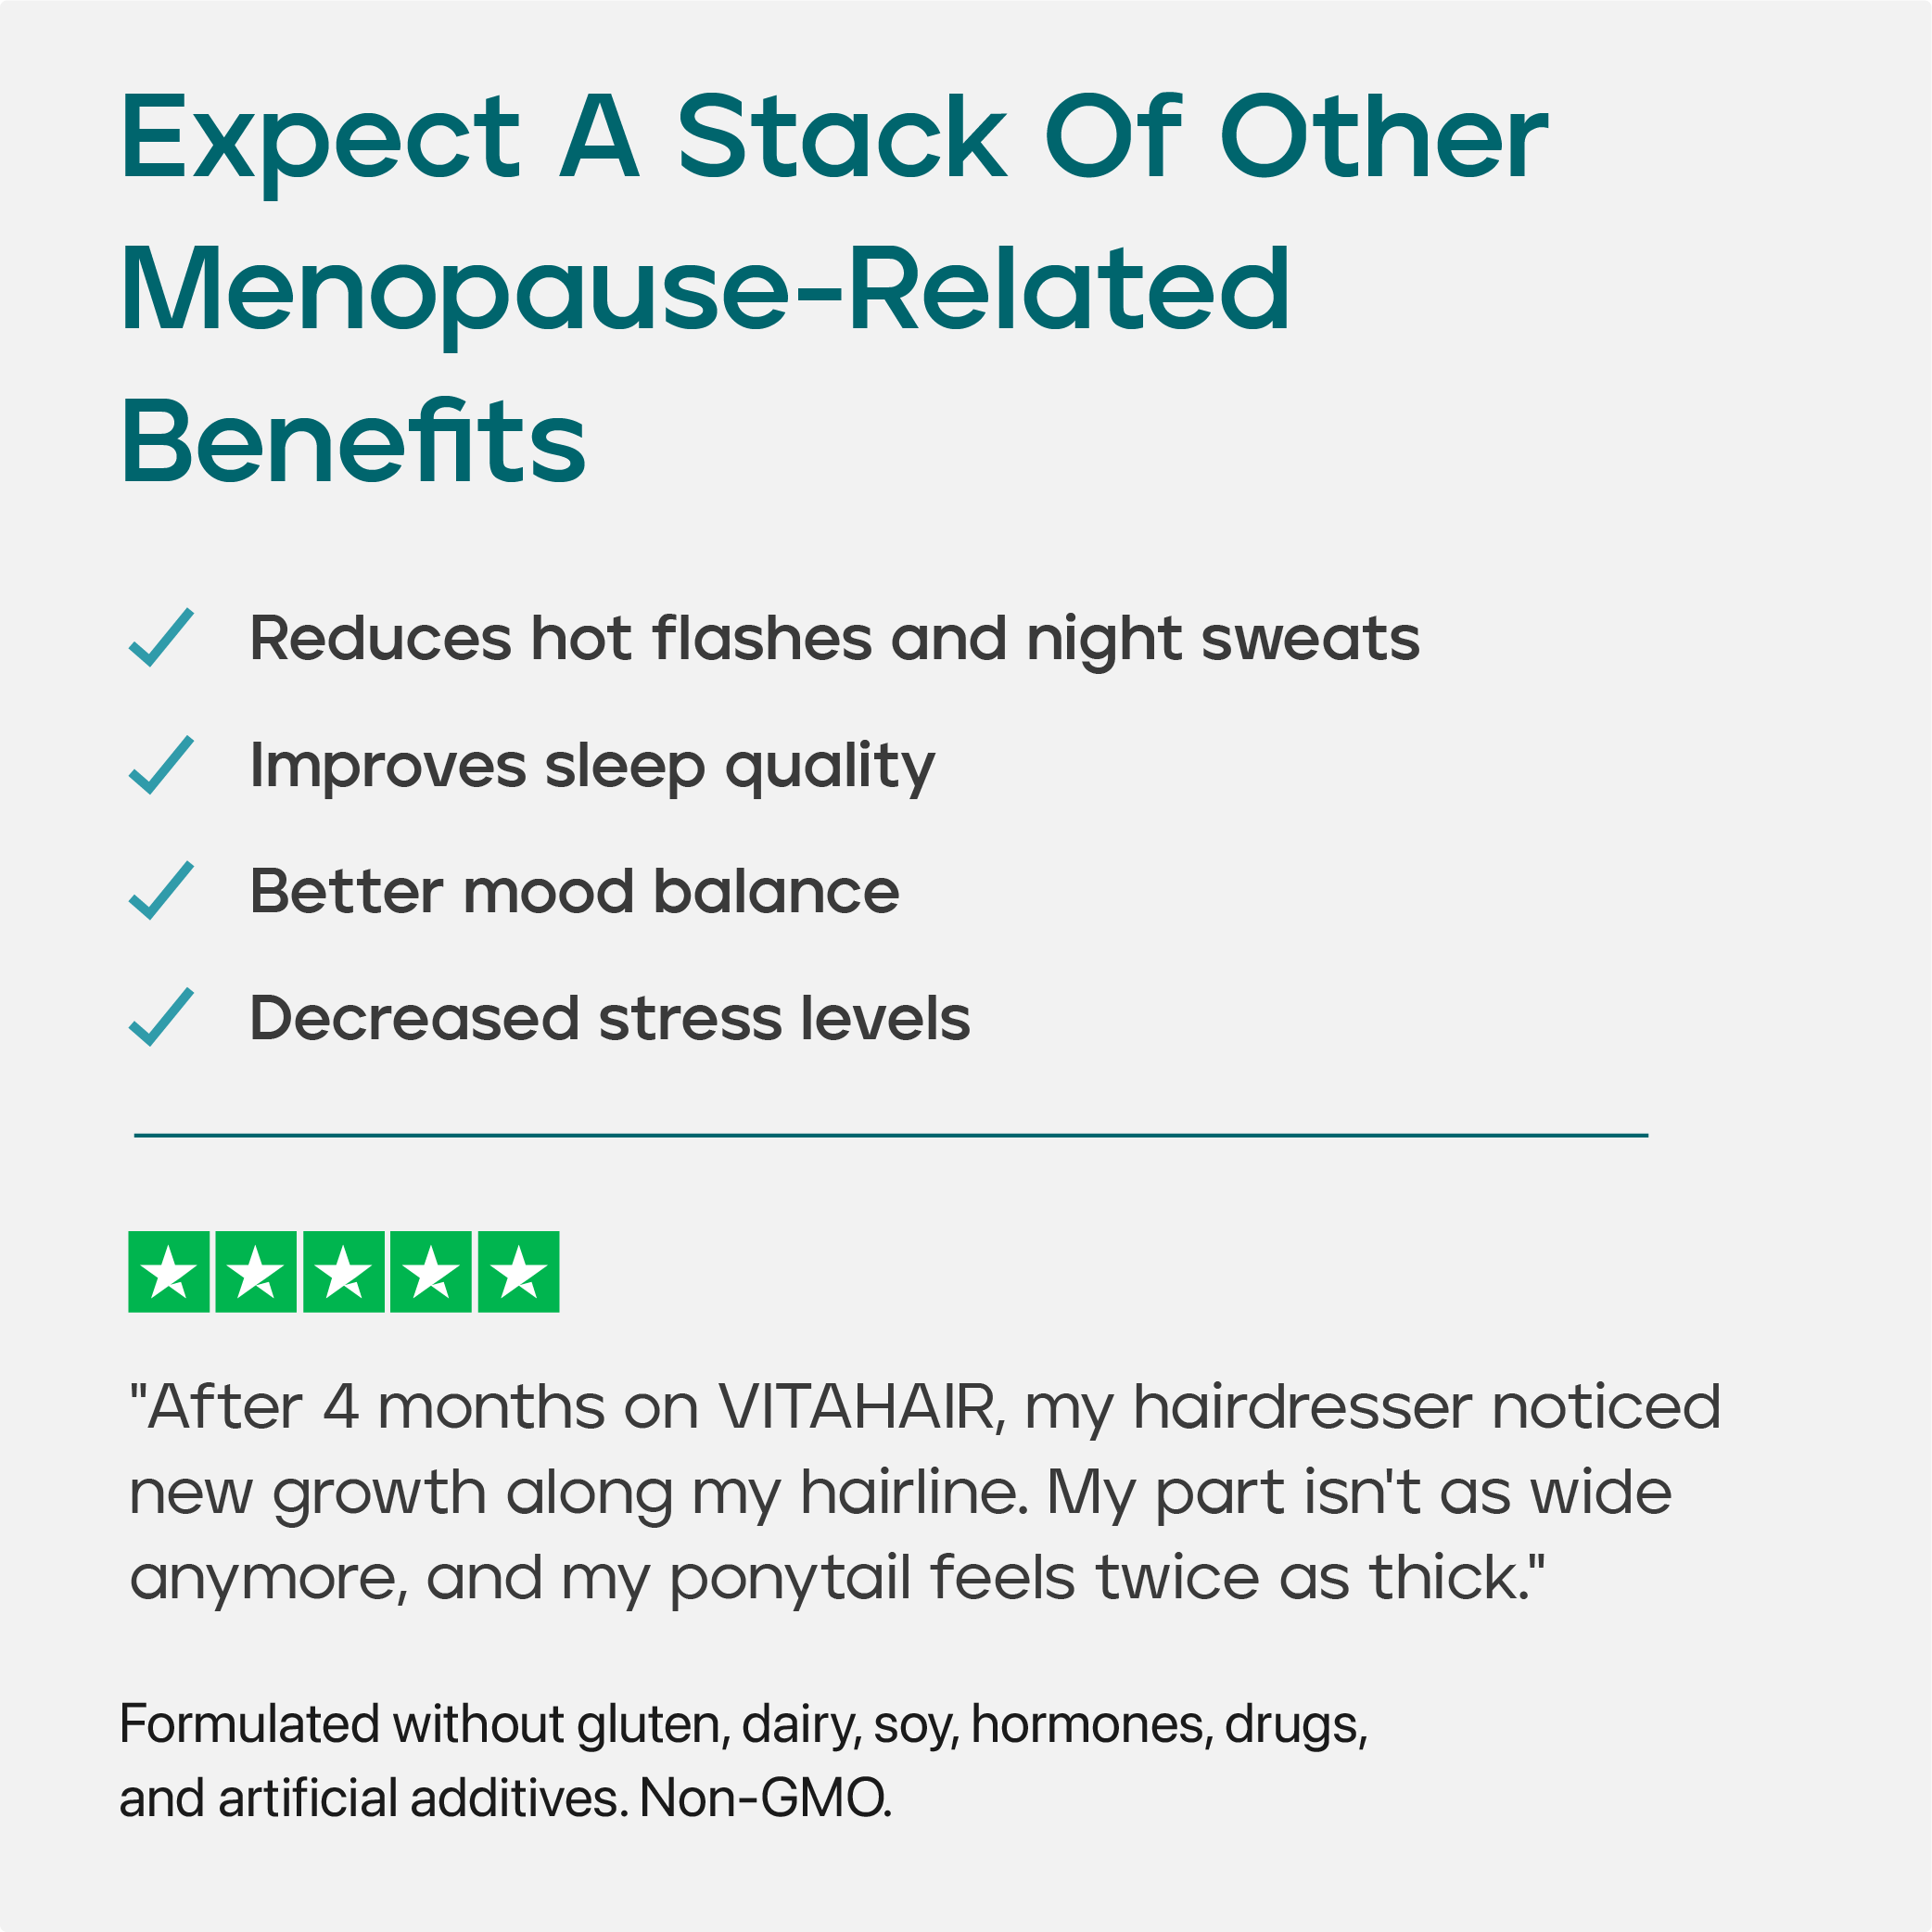
Task: Click the checkmark beside hot flashes benefit
Action: tap(161, 638)
